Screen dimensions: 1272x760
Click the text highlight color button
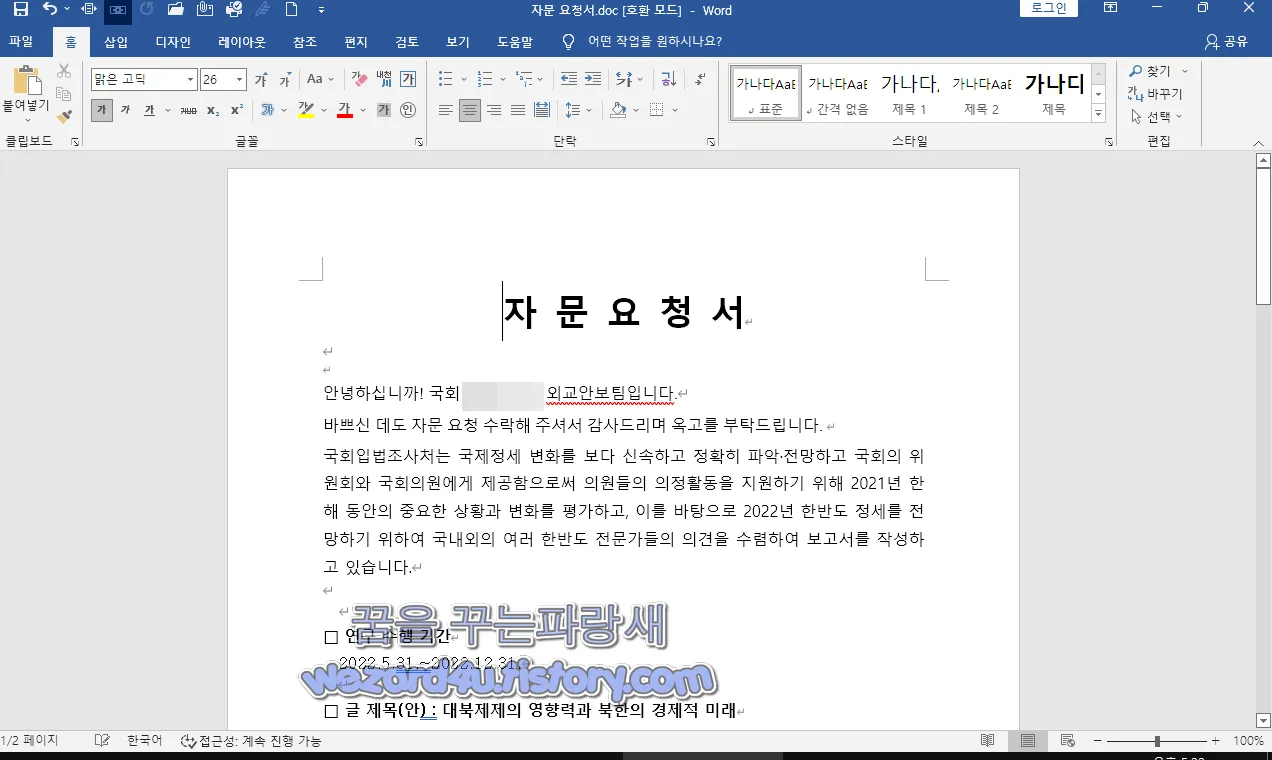[306, 110]
